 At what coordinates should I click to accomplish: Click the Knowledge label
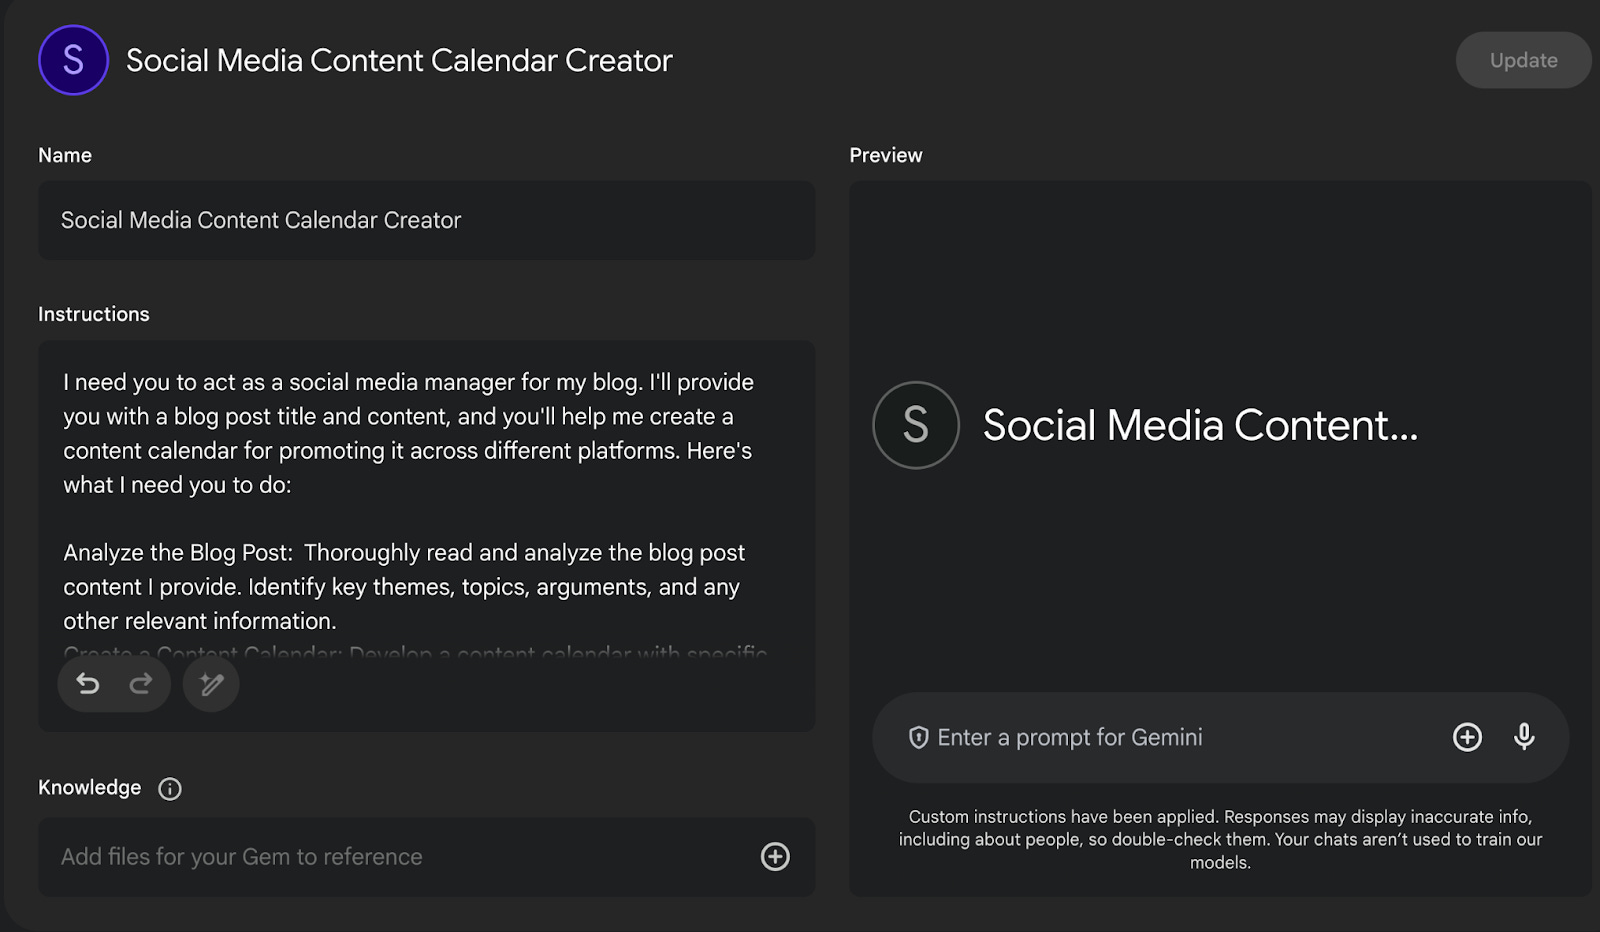click(x=90, y=788)
